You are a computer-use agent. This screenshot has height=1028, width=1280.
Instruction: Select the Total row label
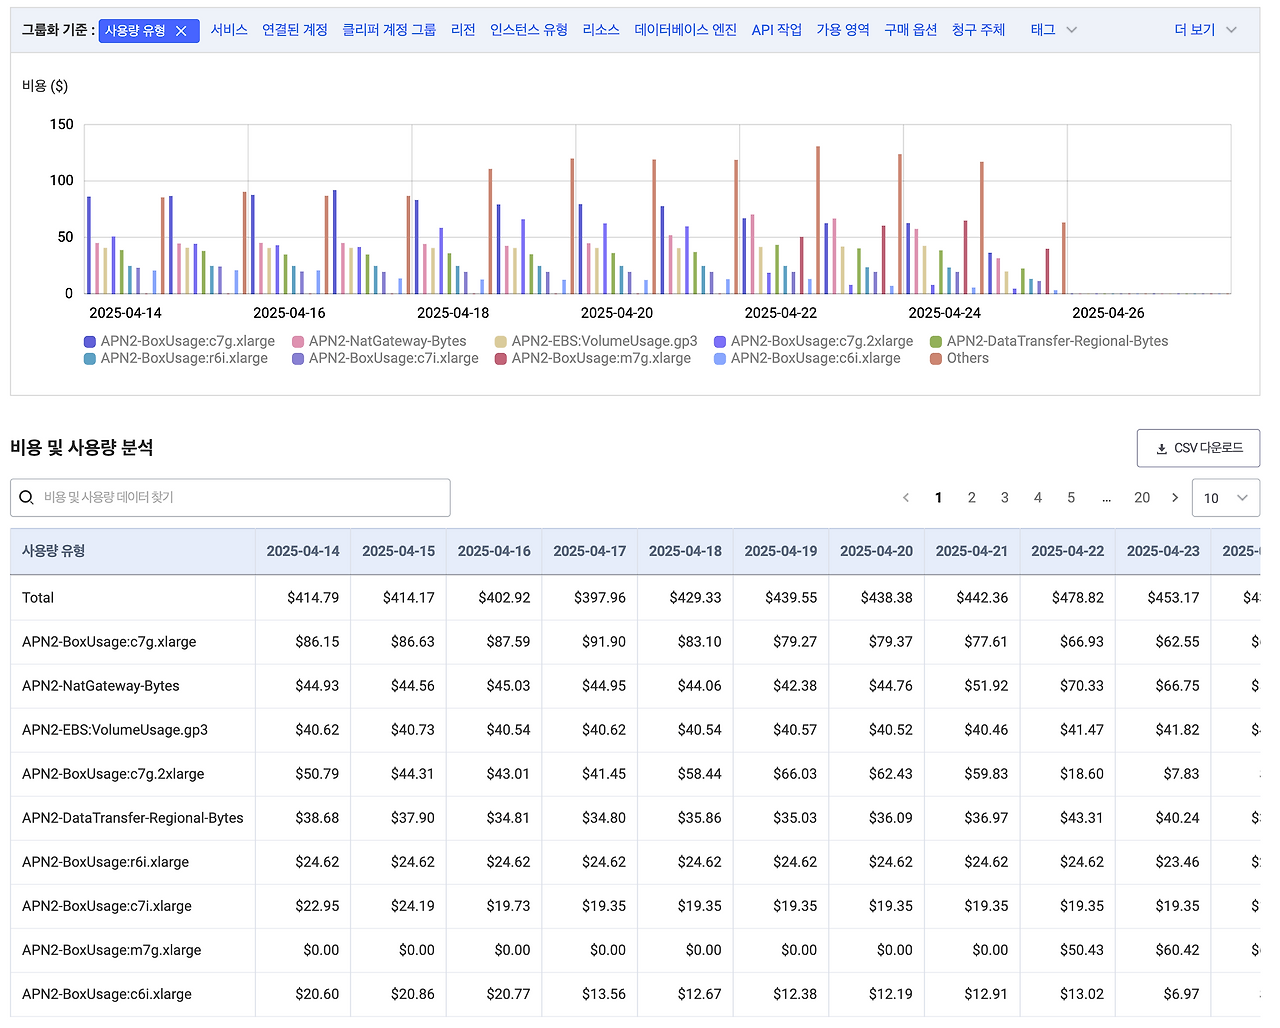point(38,598)
